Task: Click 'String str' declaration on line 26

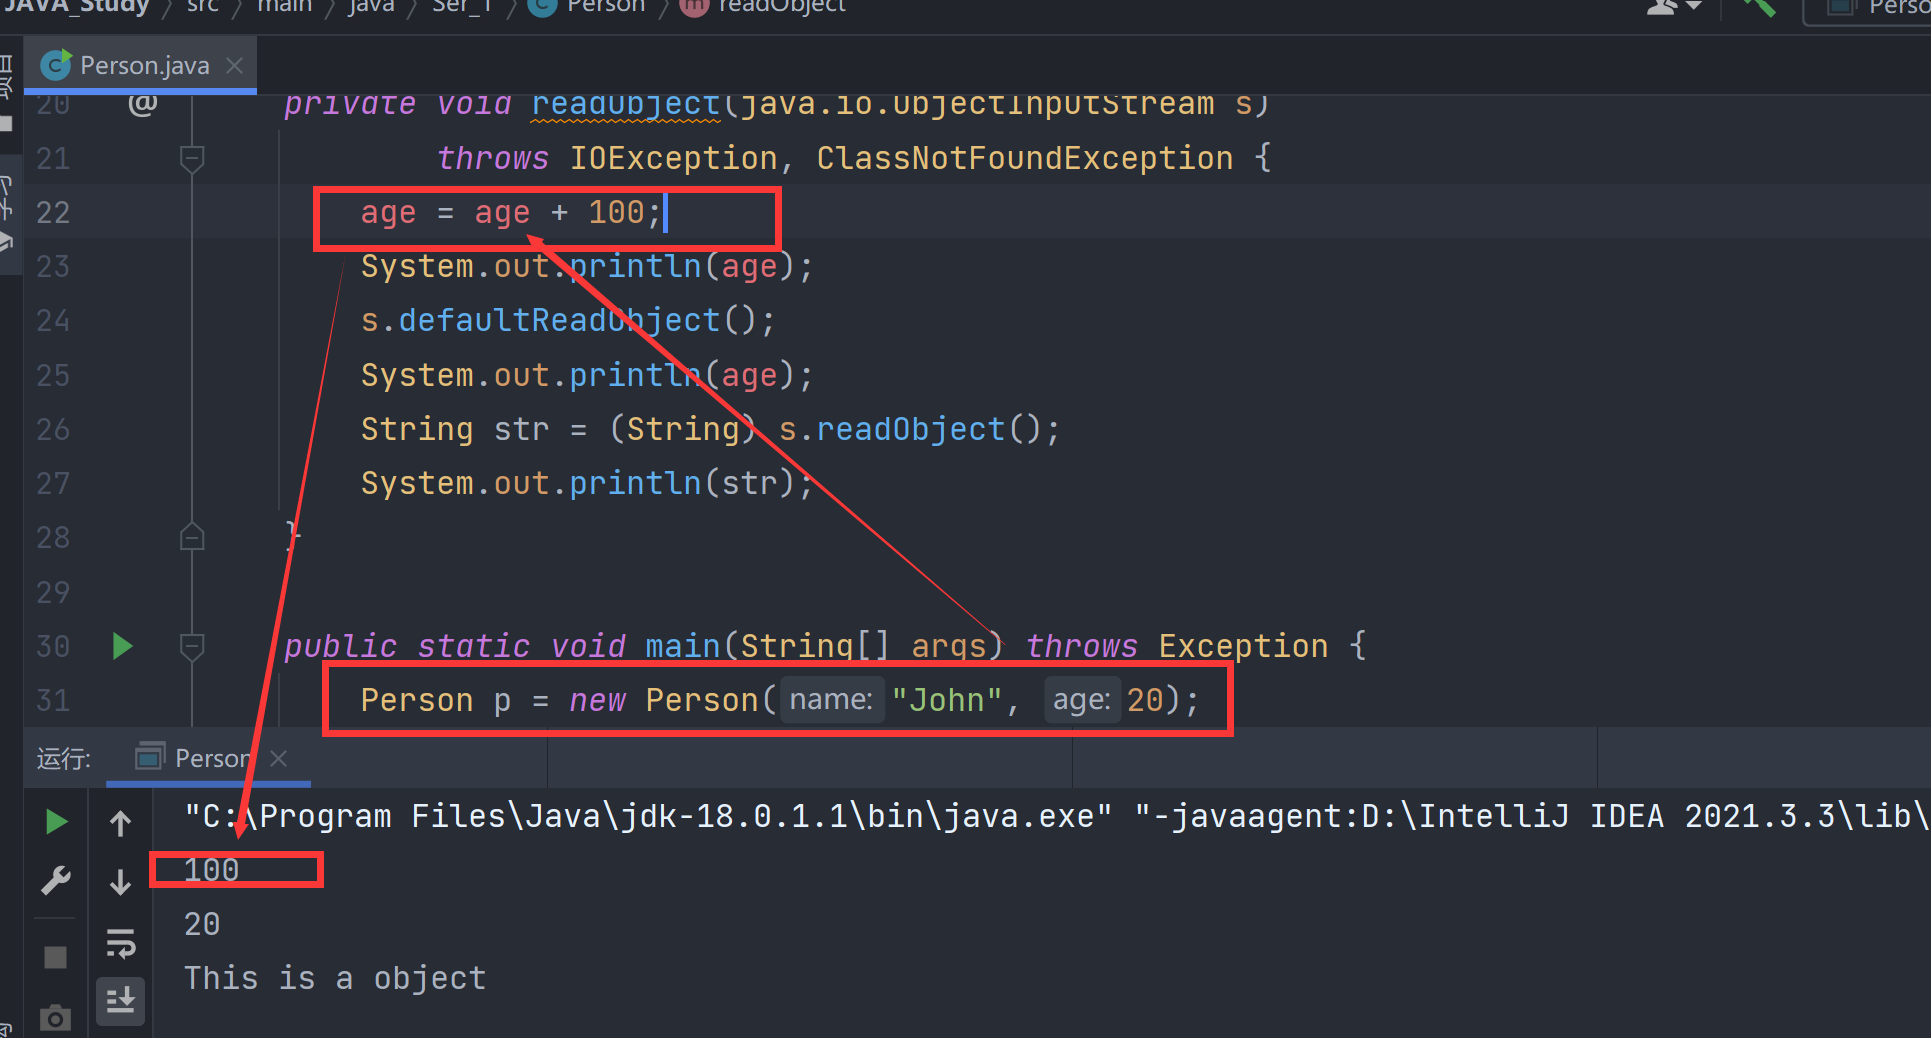Action: coord(455,429)
